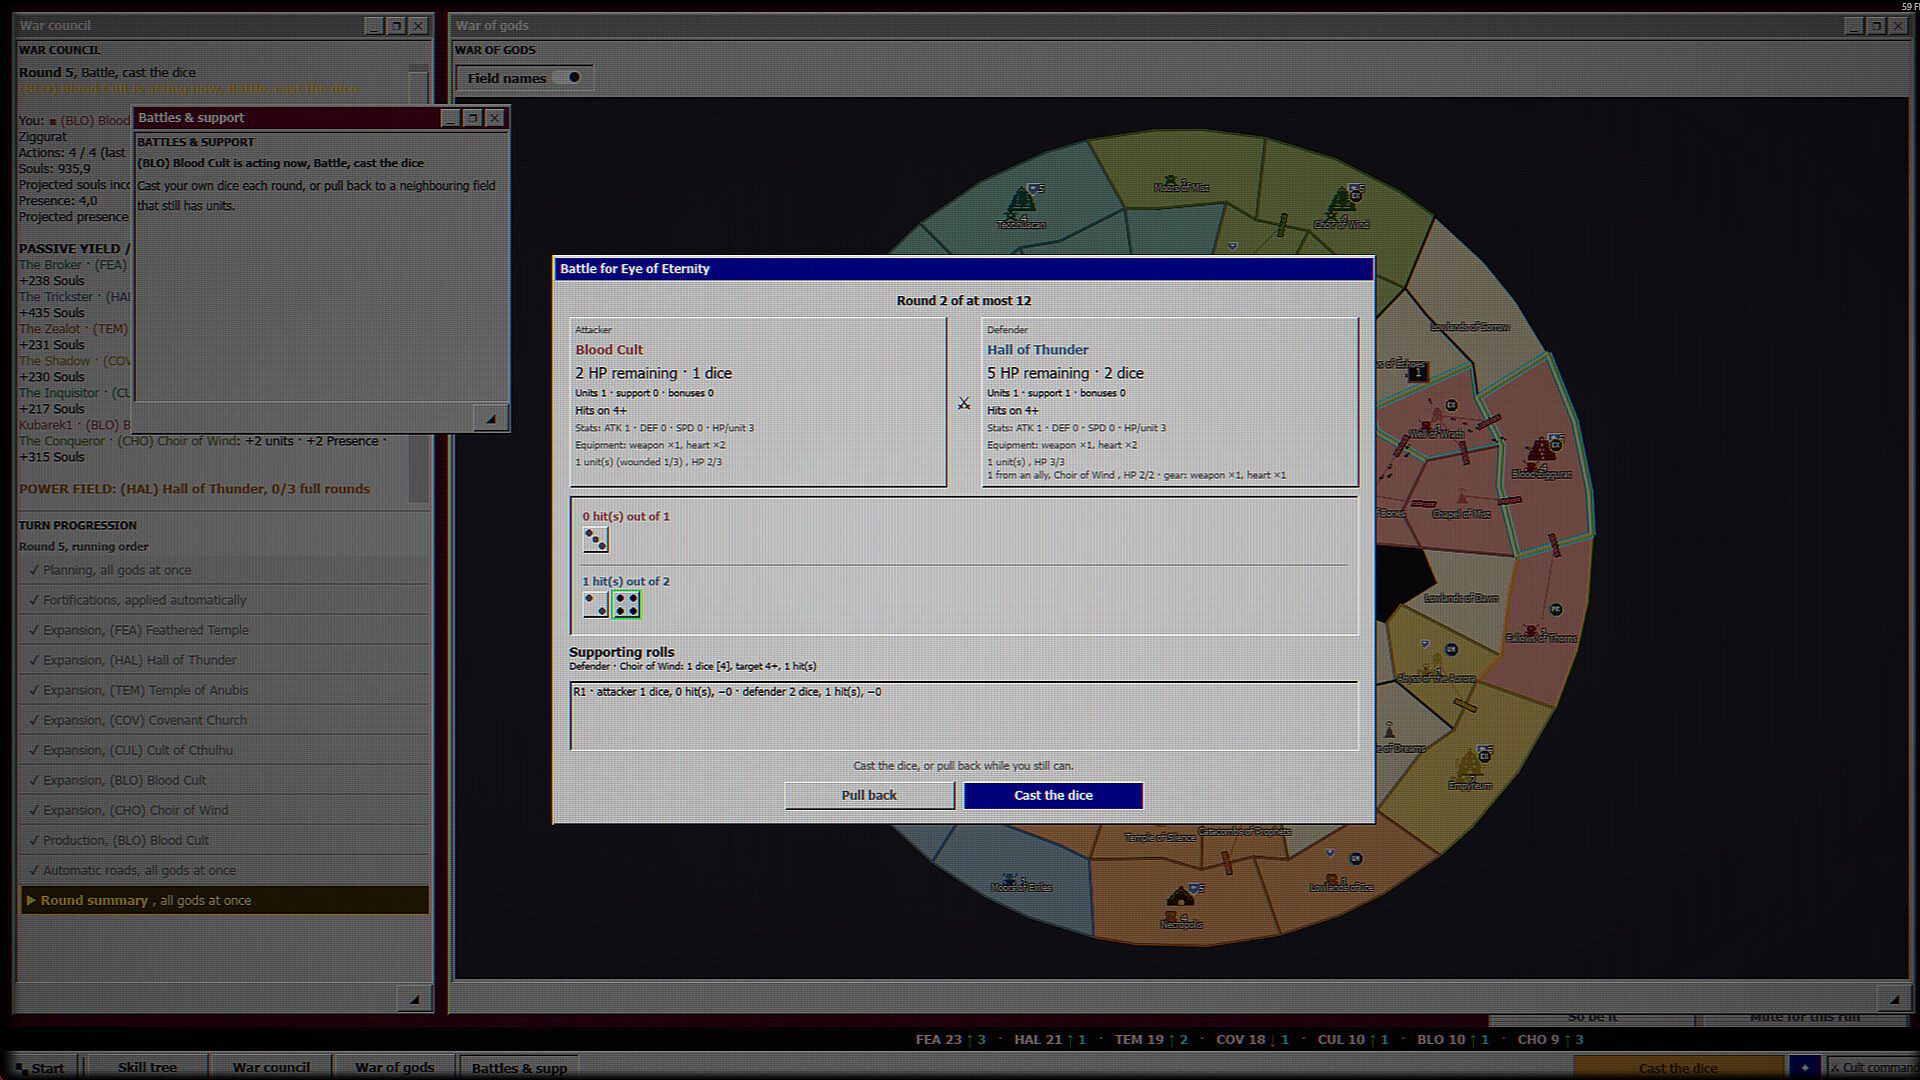Click the Expansion, (BLO) Blood Cult row
The width and height of the screenshot is (1920, 1080).
click(225, 780)
